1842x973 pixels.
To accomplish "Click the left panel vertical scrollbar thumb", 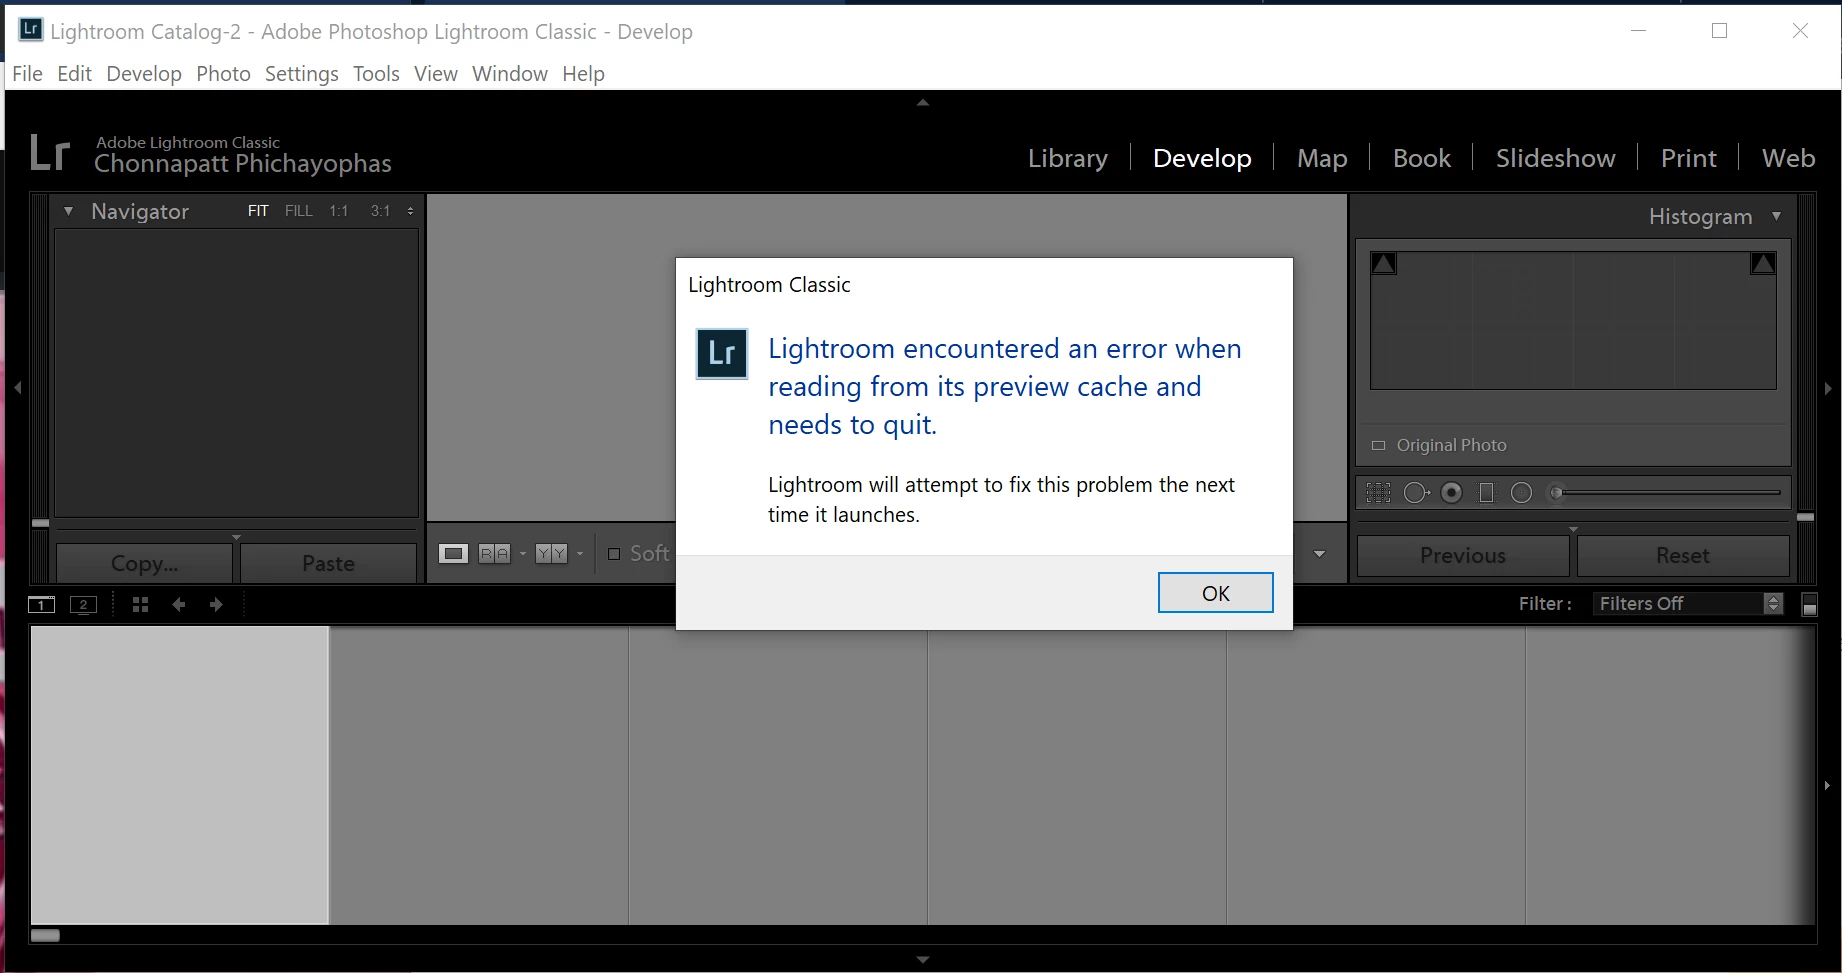I will pos(40,523).
